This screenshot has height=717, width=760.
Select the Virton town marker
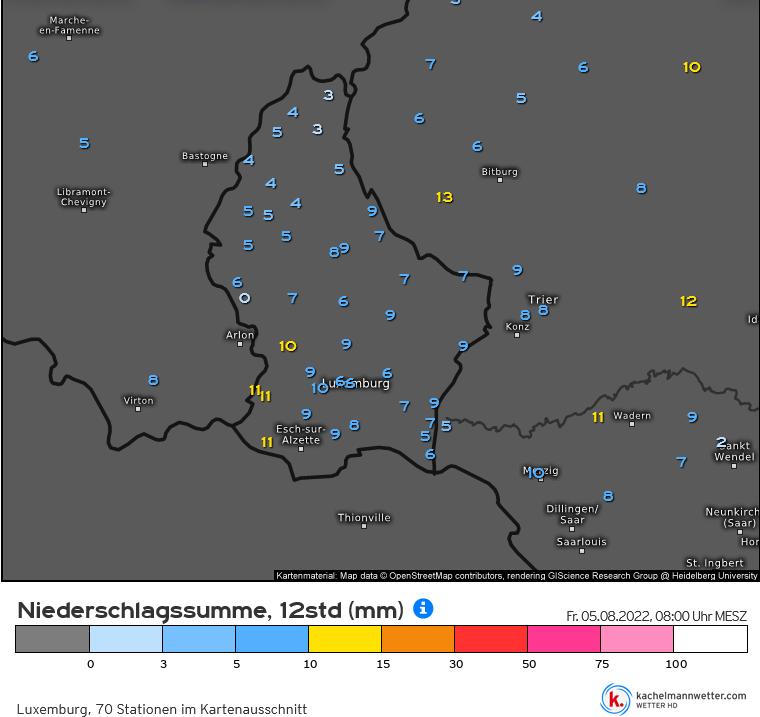pyautogui.click(x=138, y=408)
